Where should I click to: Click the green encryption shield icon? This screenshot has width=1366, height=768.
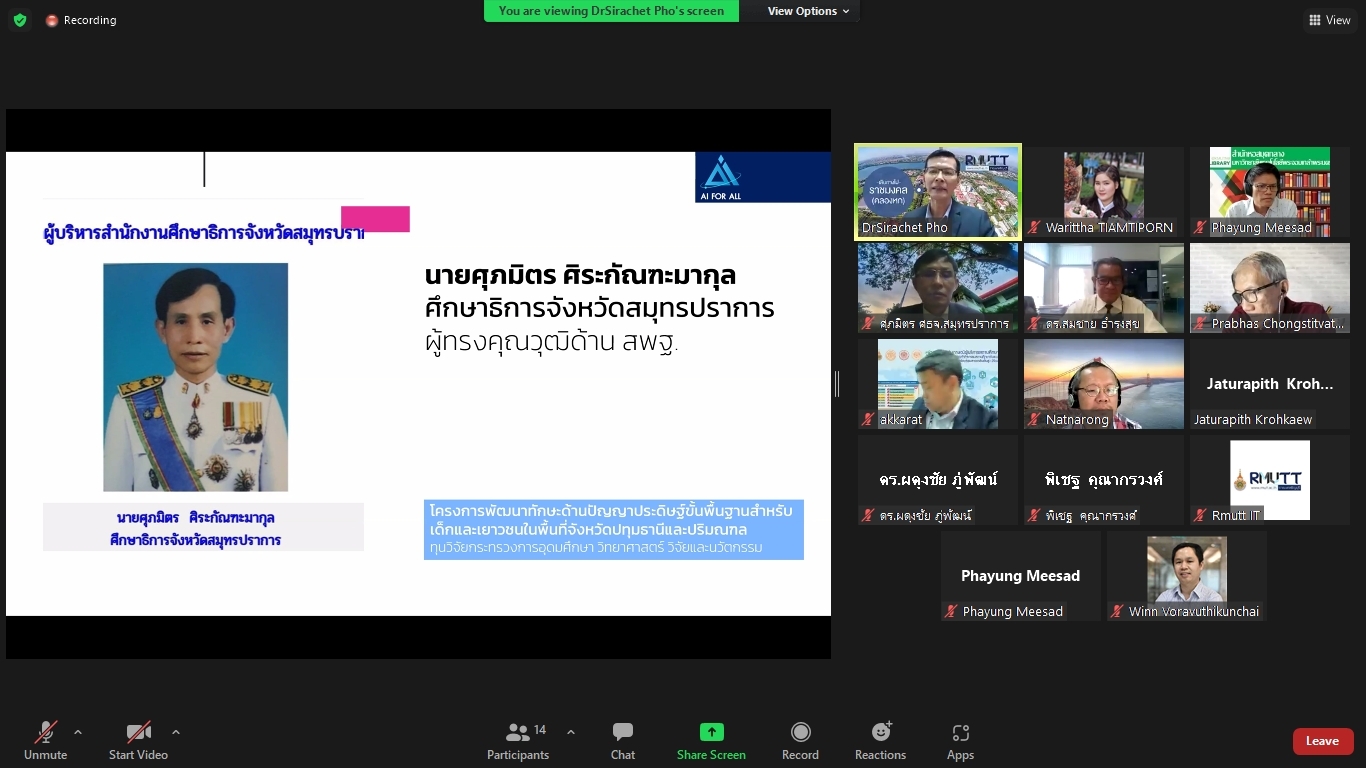[20, 20]
